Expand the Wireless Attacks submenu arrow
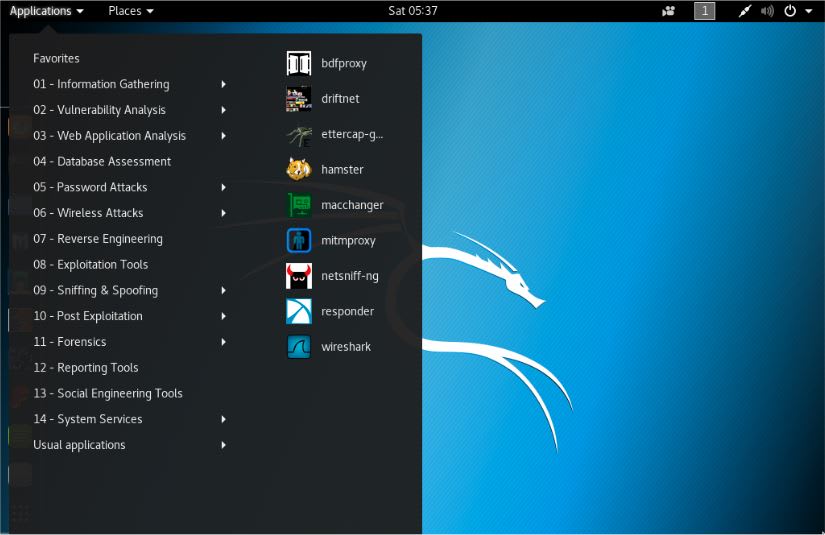 coord(224,213)
